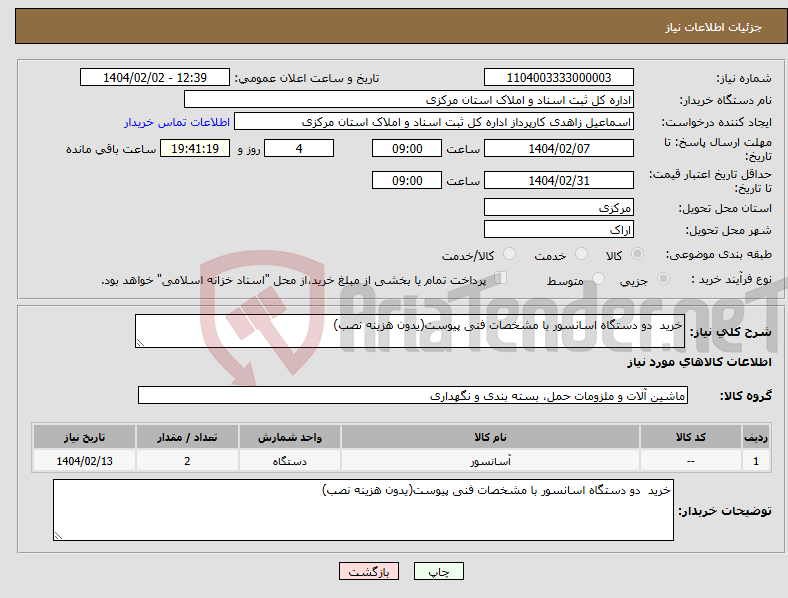Click the ردیف column header
This screenshot has height=598, width=788.
(x=756, y=437)
